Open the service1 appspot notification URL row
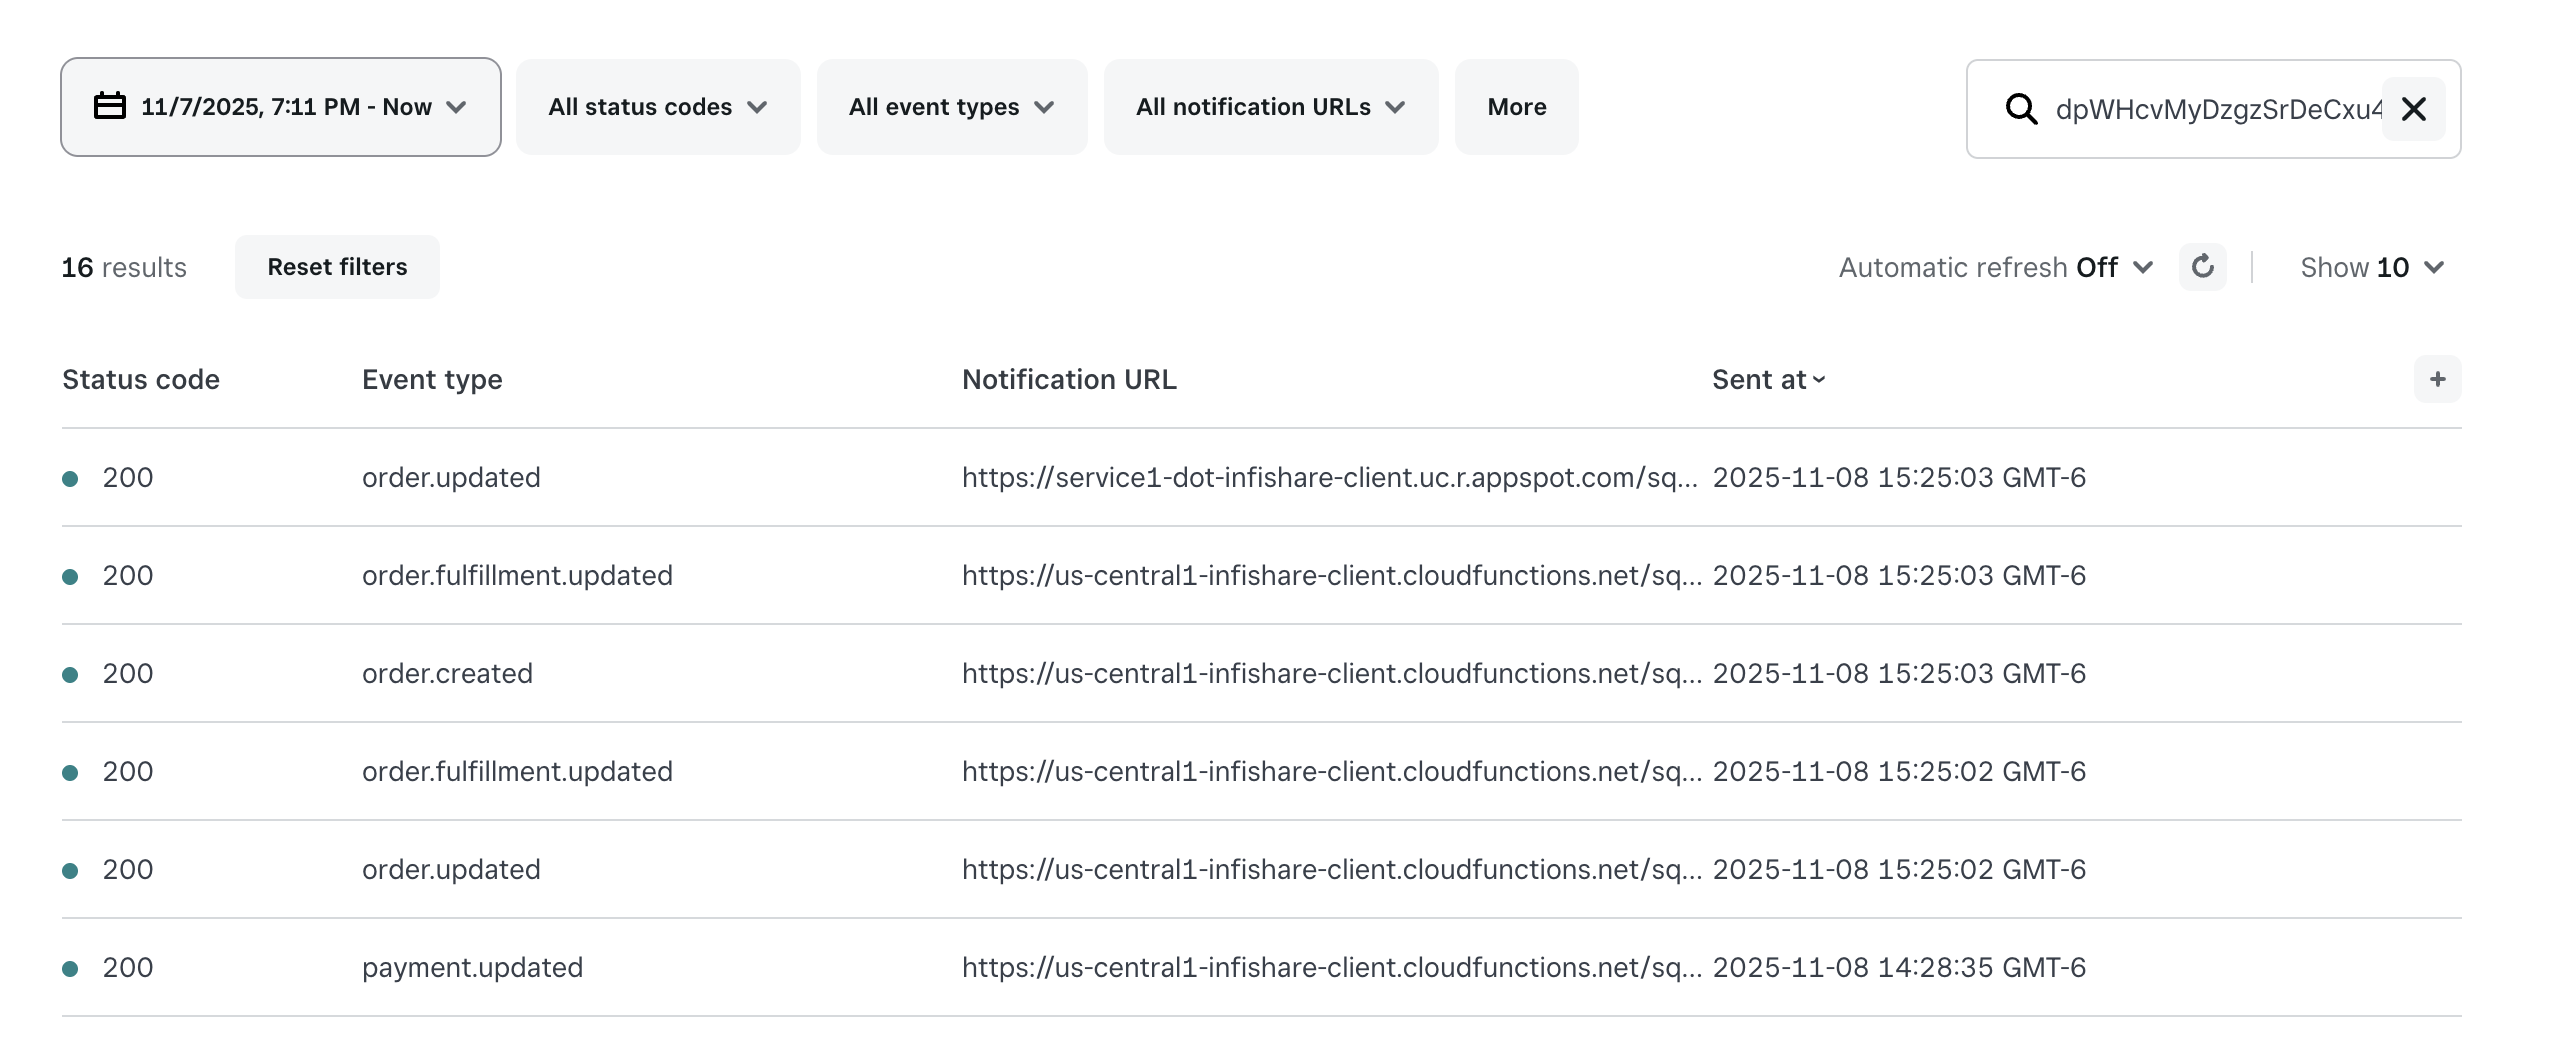 coord(1329,478)
